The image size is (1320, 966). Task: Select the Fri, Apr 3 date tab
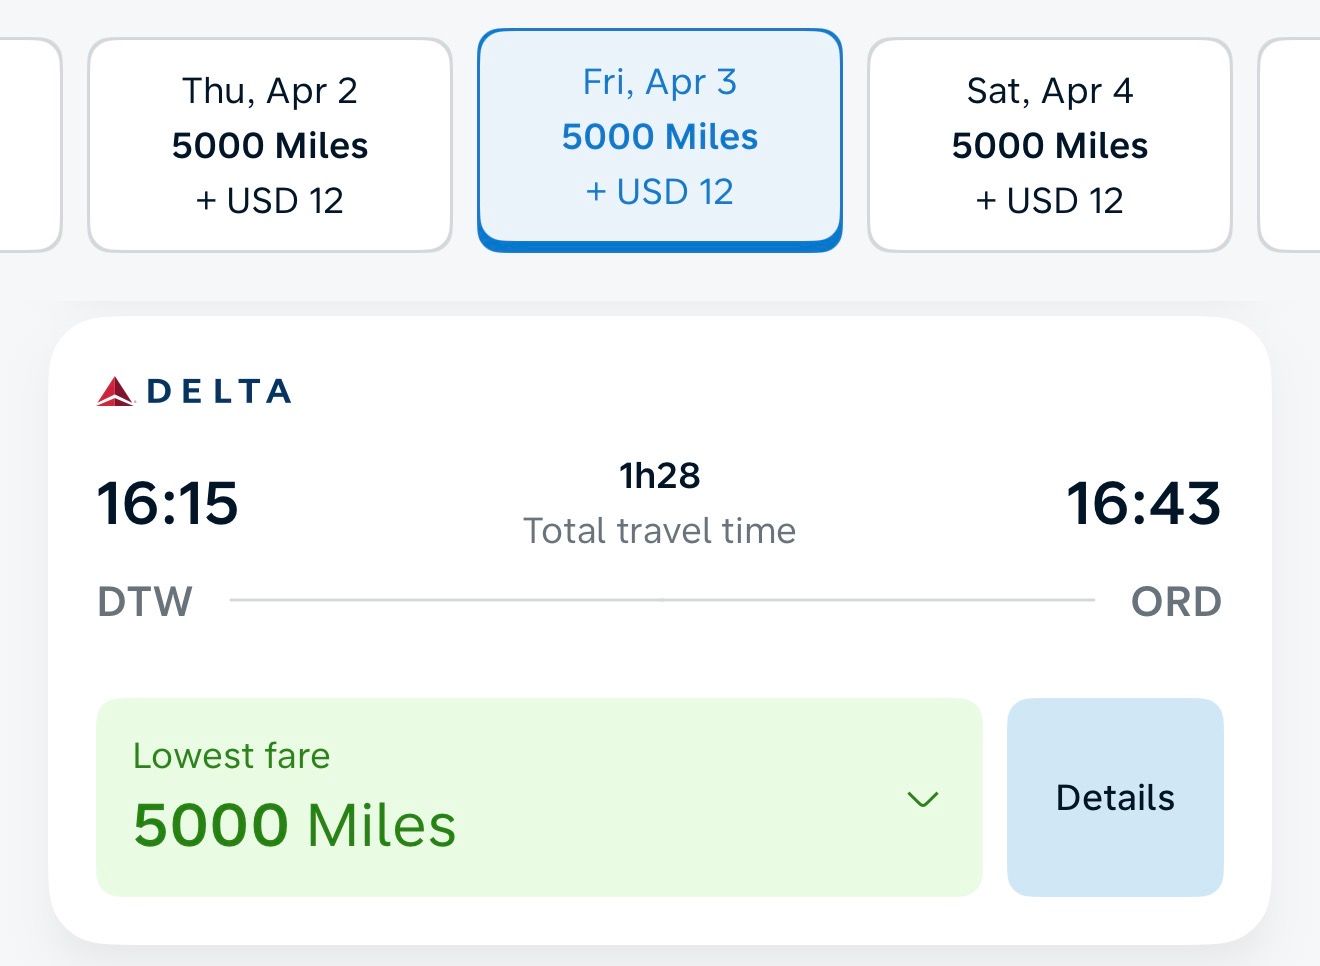[660, 137]
